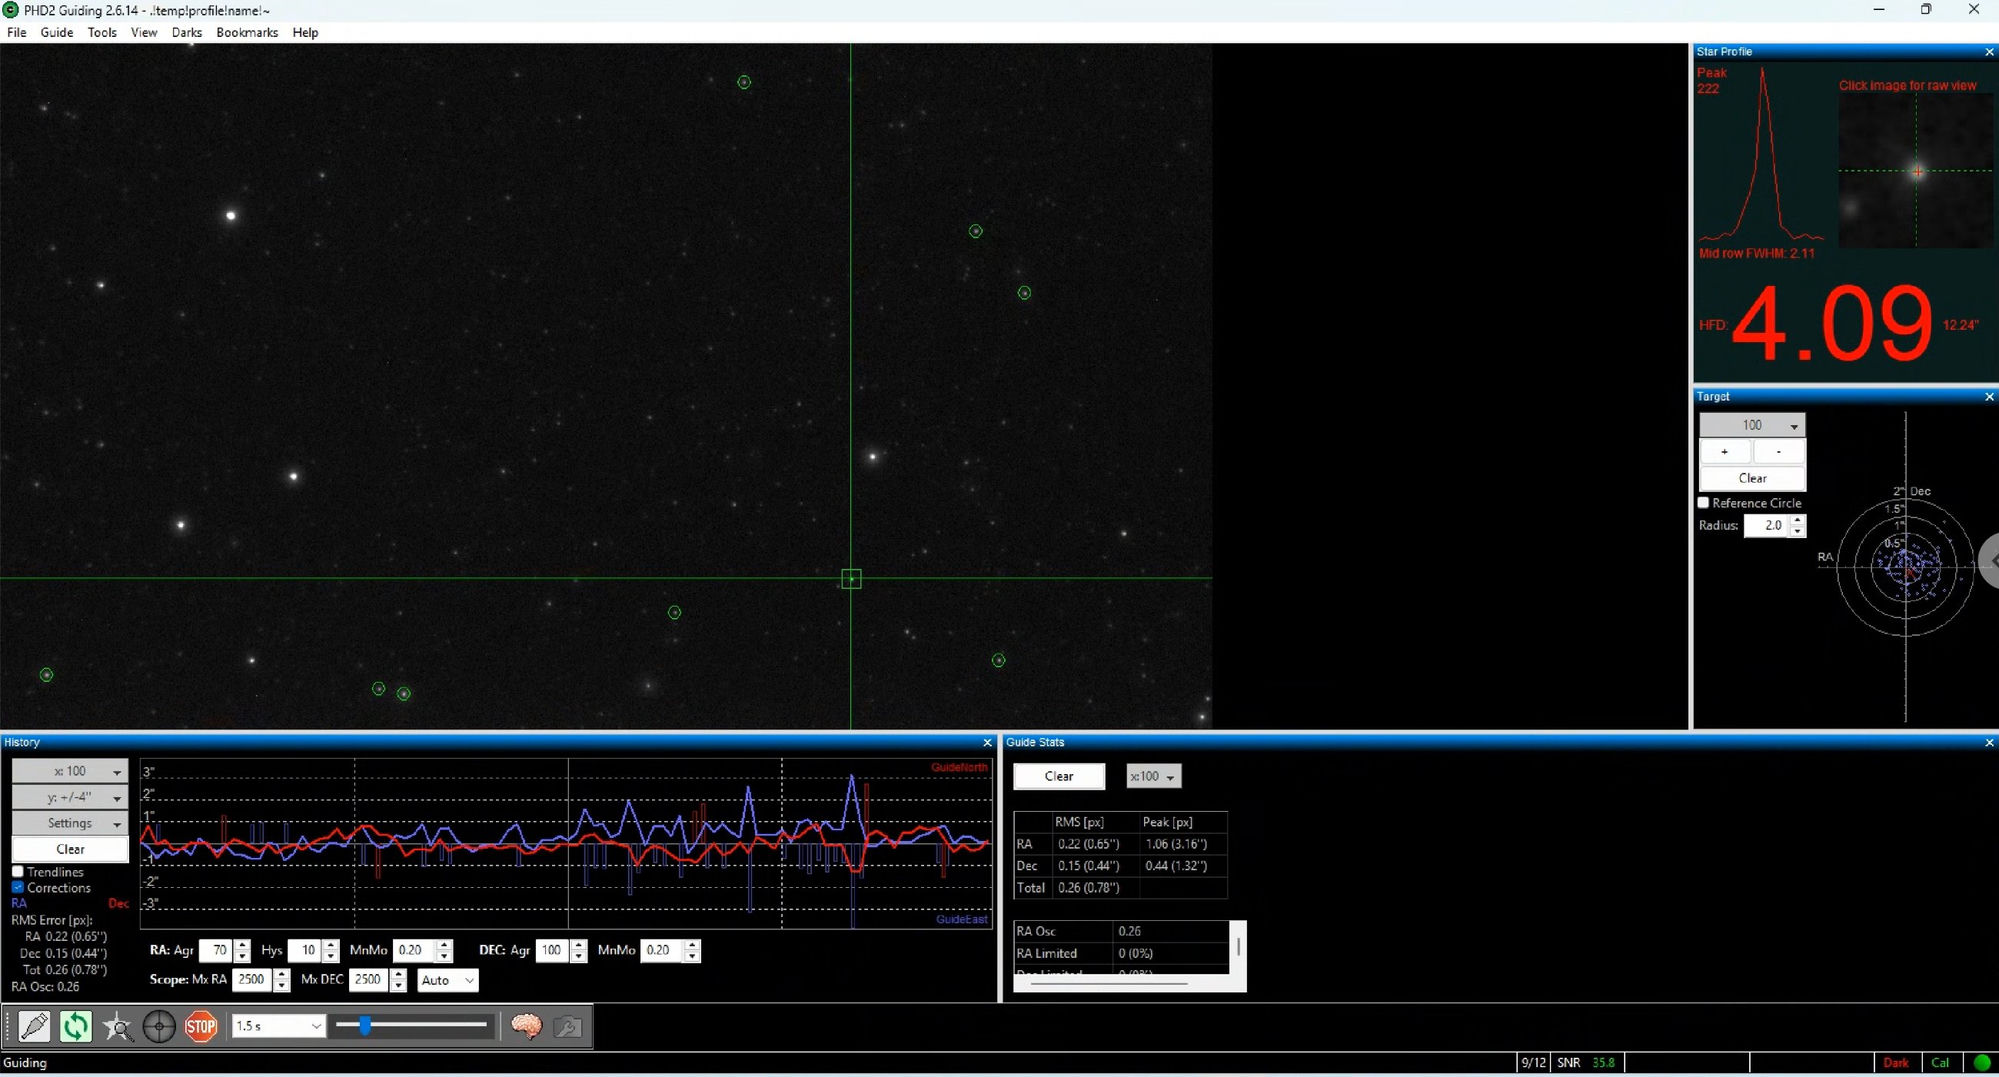Image resolution: width=1999 pixels, height=1077 pixels.
Task: Open the Tools menu
Action: [102, 32]
